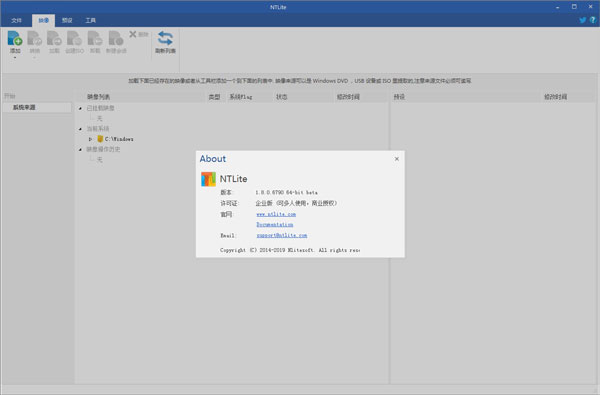Open the File (文件) menu tab
Viewport: 600px width, 395px height.
(x=16, y=20)
